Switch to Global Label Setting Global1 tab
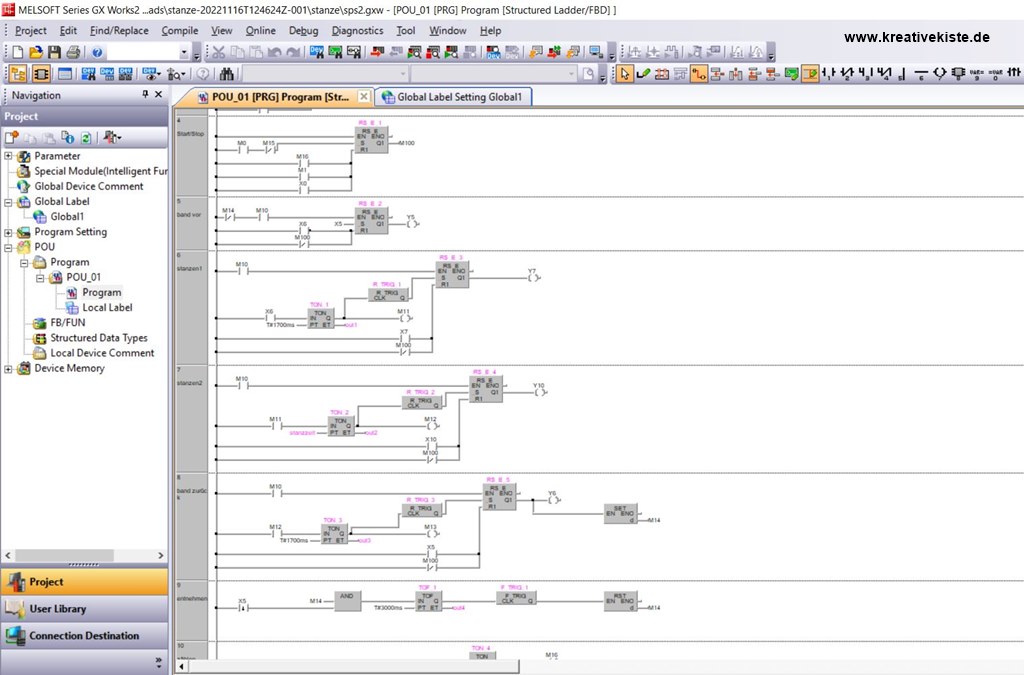 click(453, 97)
